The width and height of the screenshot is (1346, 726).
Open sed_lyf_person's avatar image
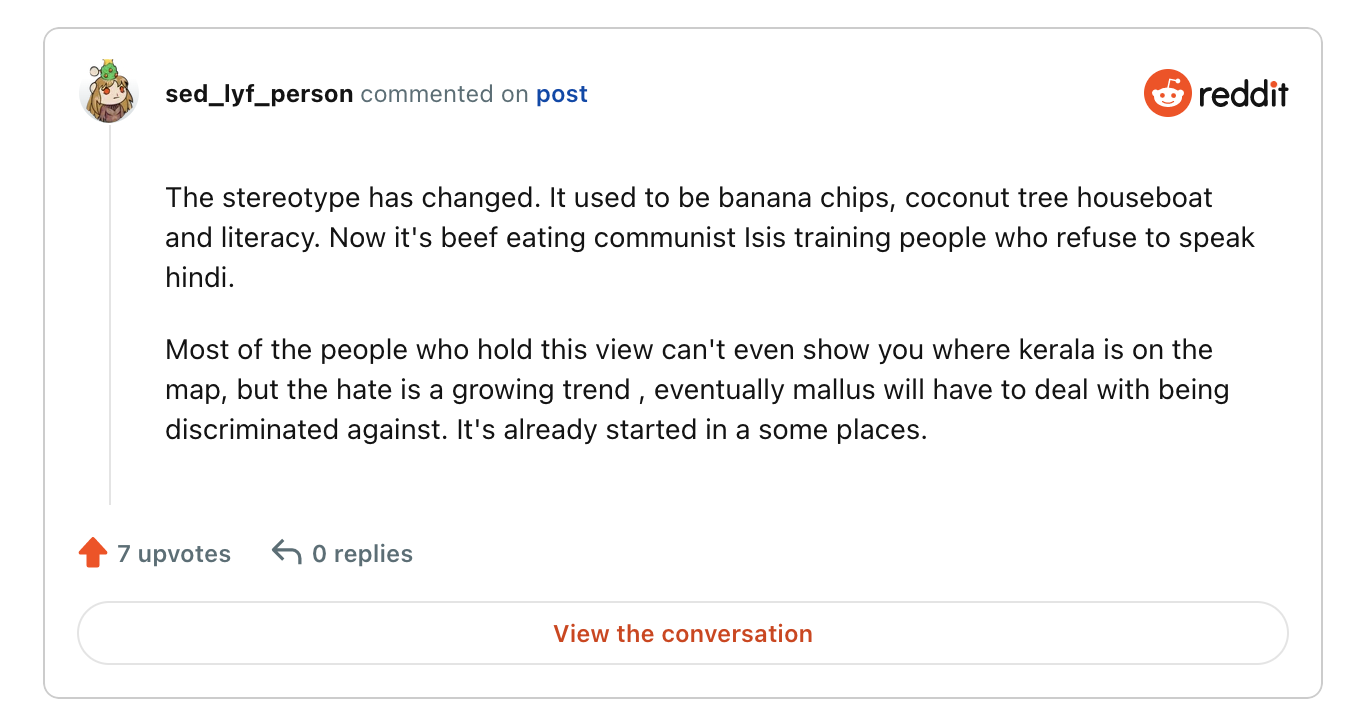[108, 96]
